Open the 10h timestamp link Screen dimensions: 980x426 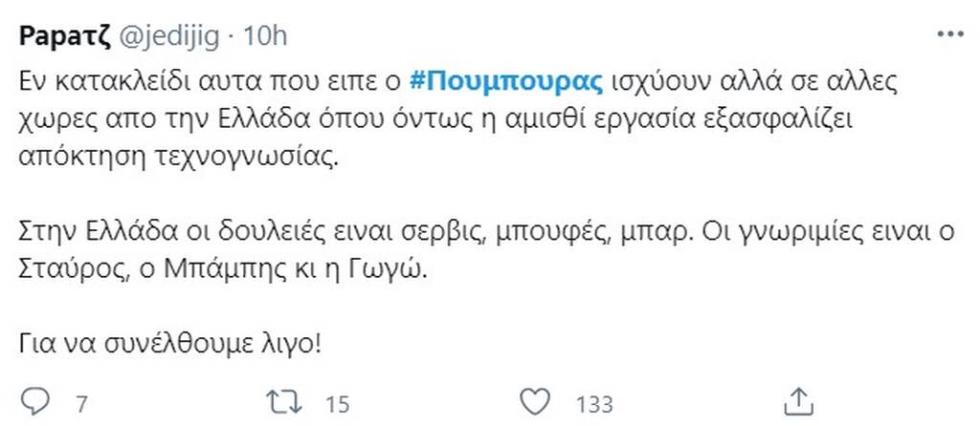point(266,37)
